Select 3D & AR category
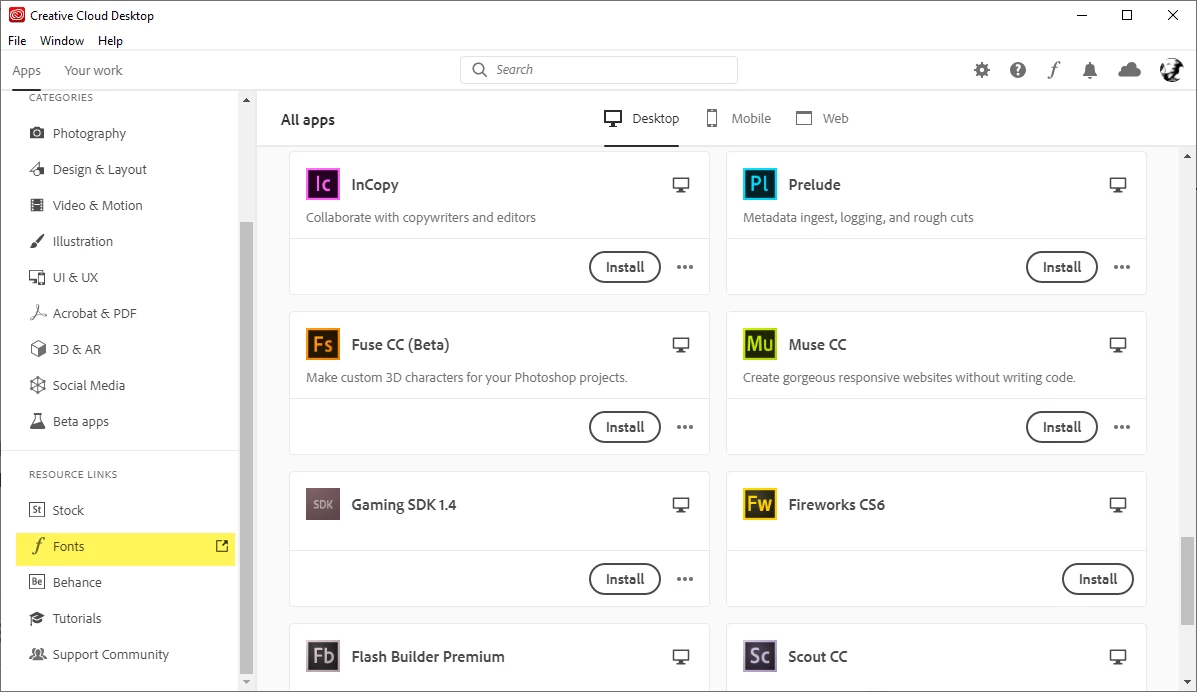This screenshot has width=1197, height=692. tap(64, 348)
